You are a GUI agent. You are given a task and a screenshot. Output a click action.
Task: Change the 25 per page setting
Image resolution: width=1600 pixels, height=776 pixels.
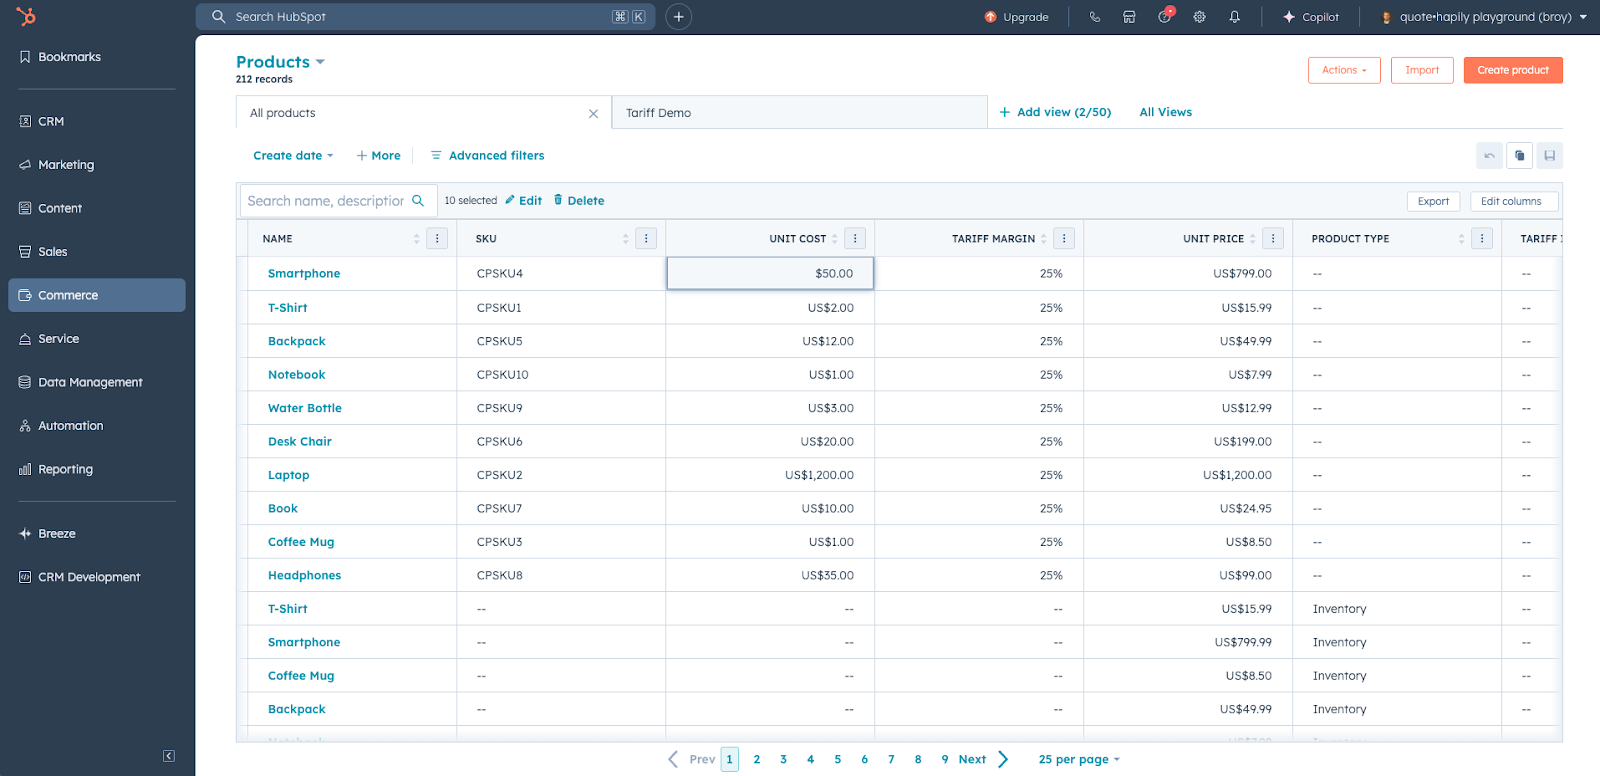1078,760
